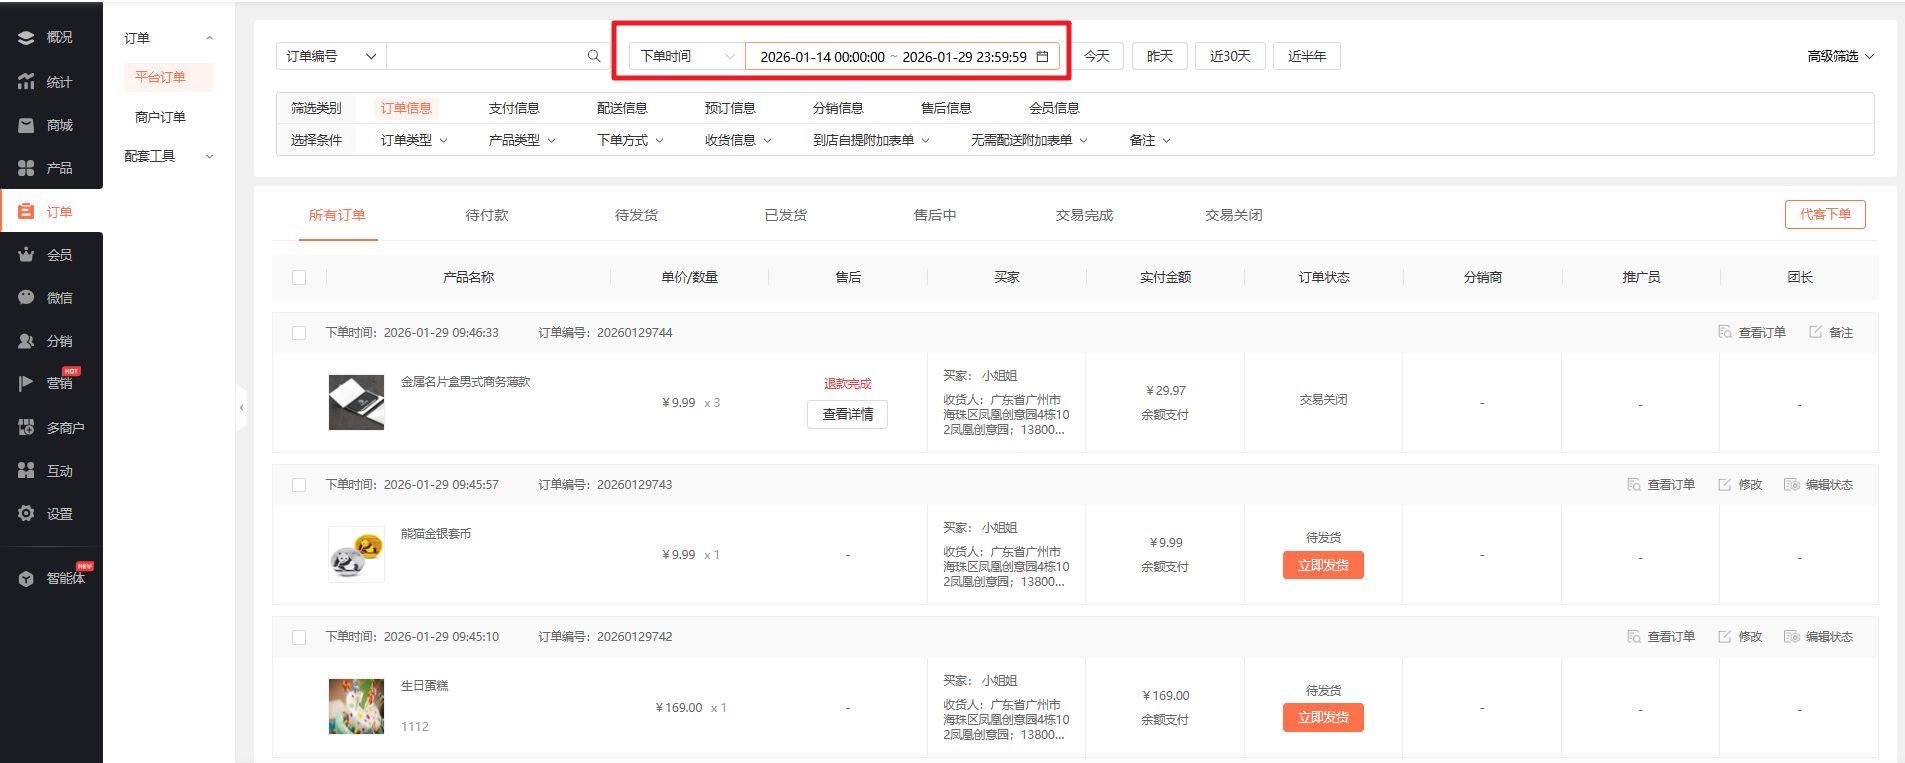This screenshot has width=1905, height=763.
Task: Open the 设置 settings gear icon
Action: [x=26, y=514]
